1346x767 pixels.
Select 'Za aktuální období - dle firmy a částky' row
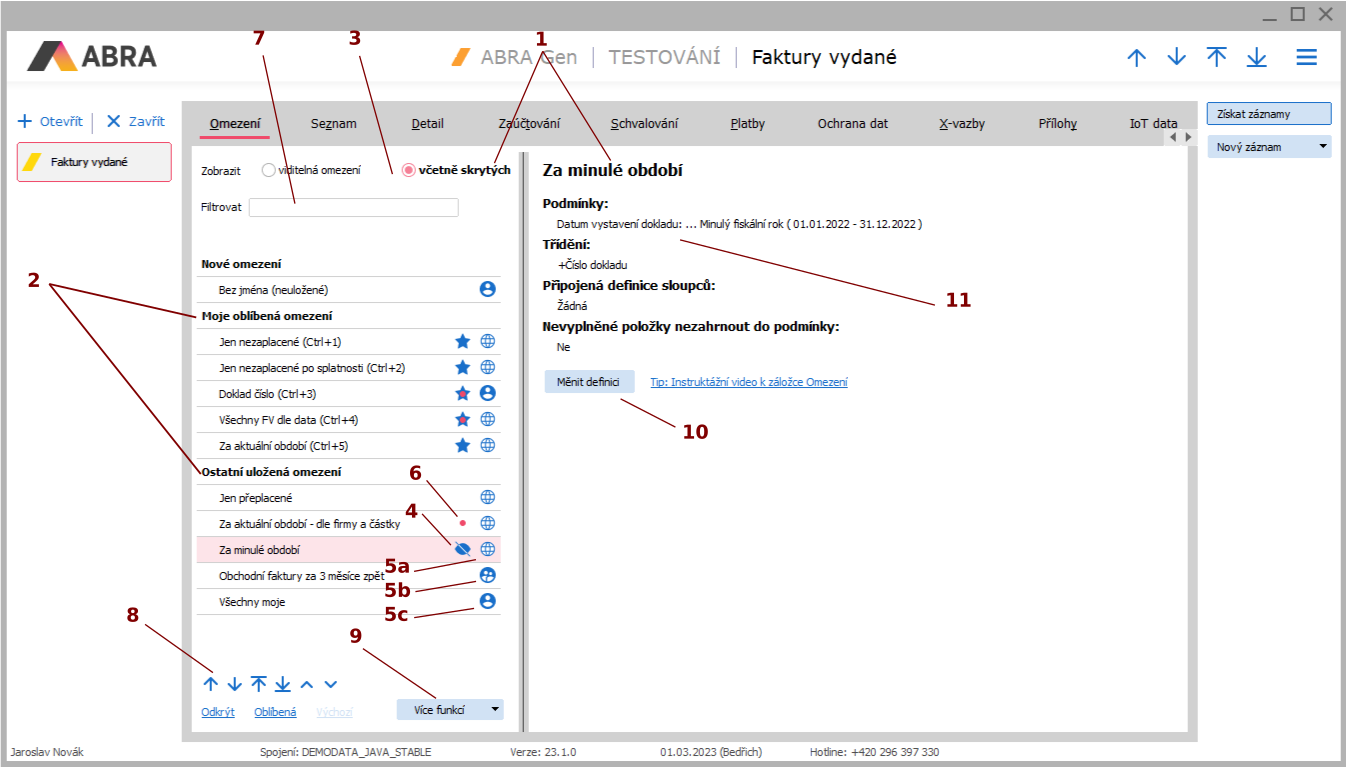346,523
